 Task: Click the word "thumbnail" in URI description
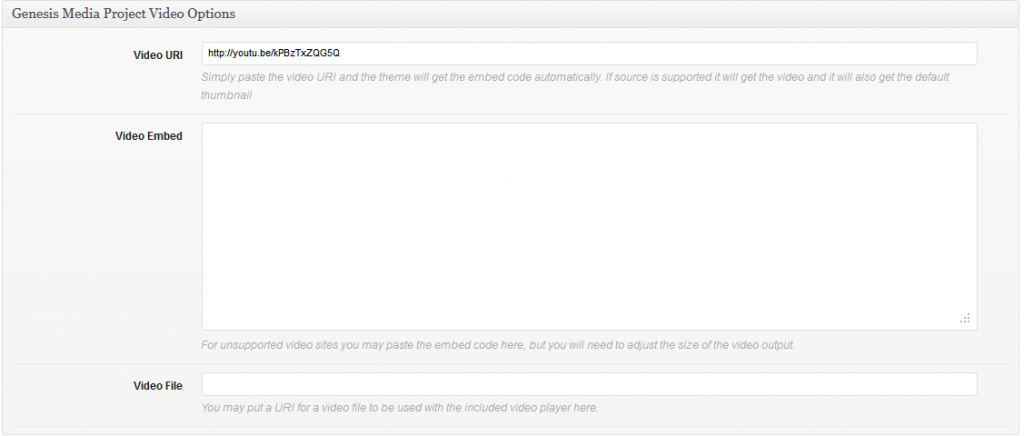226,96
